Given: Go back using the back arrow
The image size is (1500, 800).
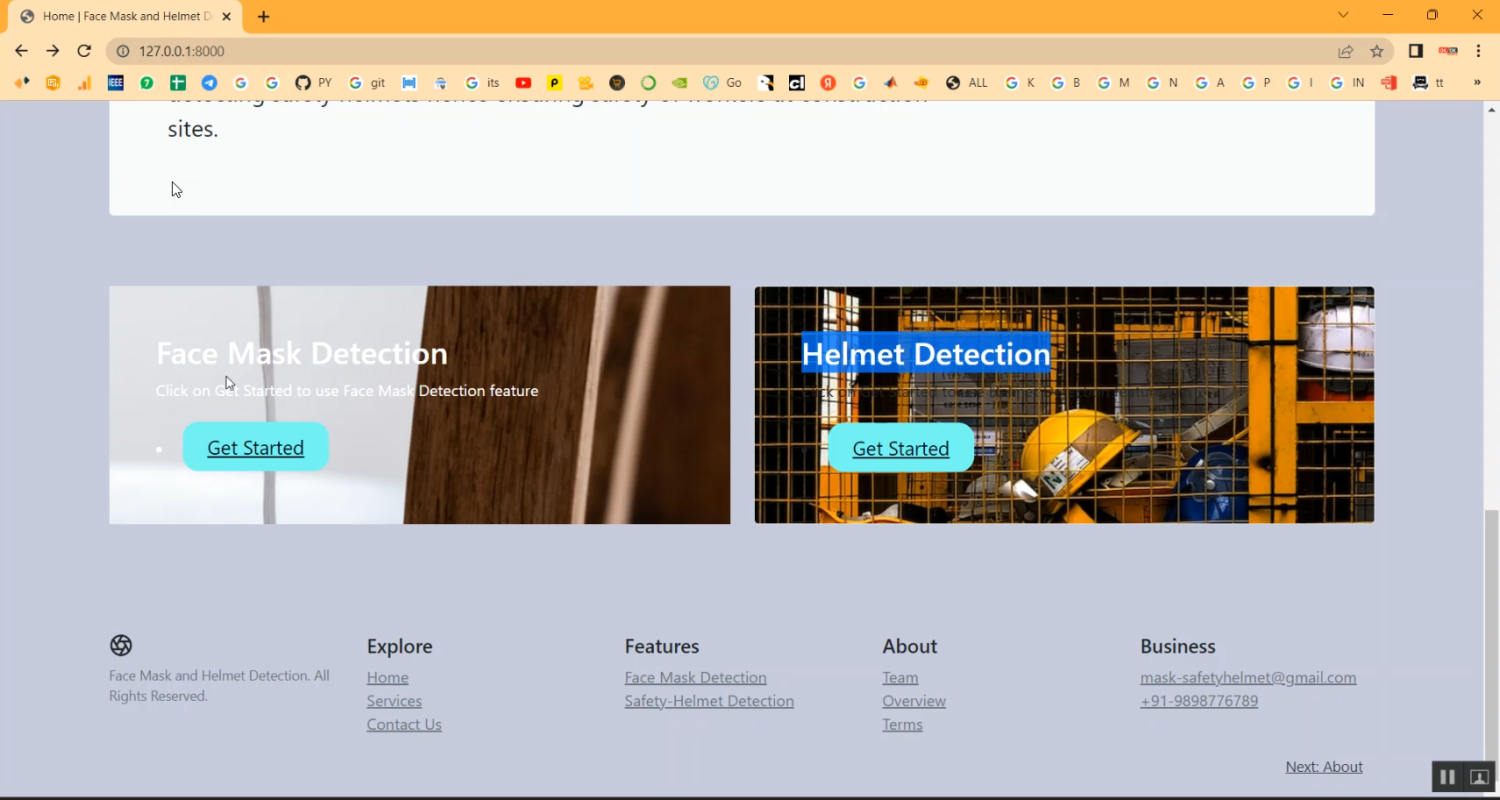Looking at the screenshot, I should 21,51.
